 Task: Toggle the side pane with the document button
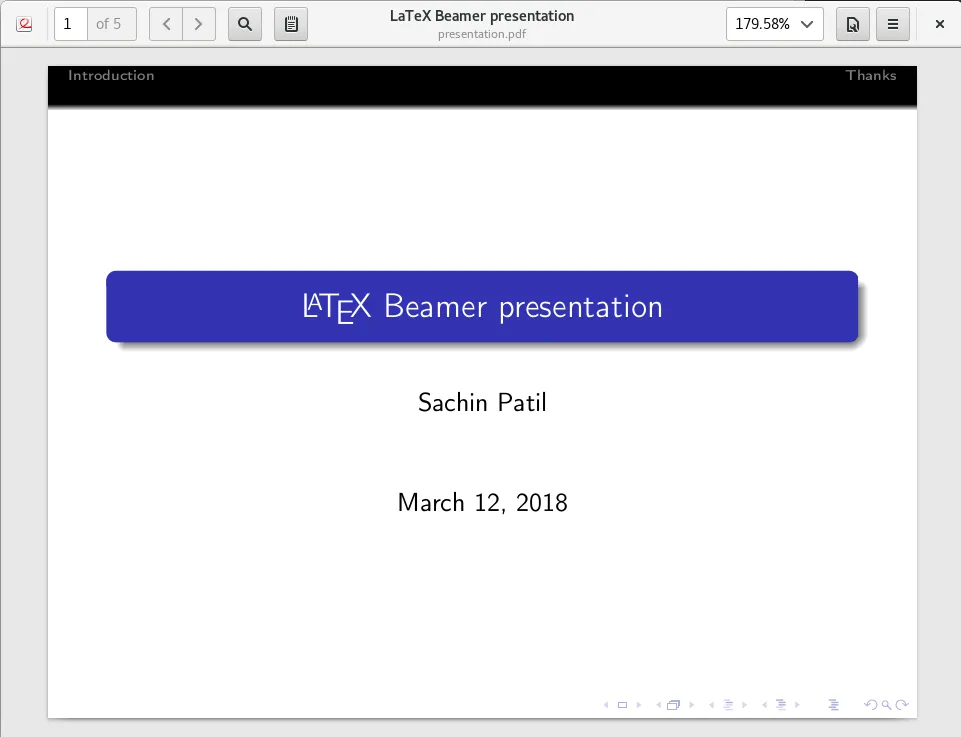coord(852,24)
